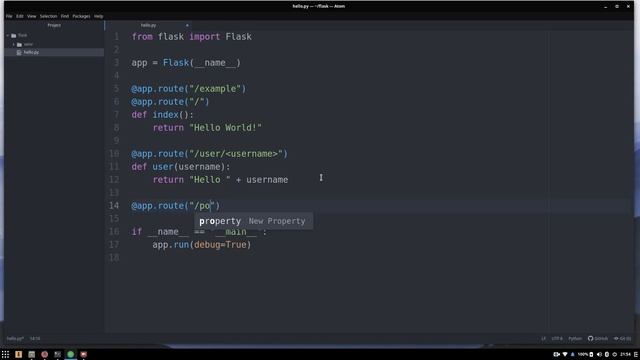Open the 21:54 clock in the tray
This screenshot has width=640, height=360.
point(625,354)
